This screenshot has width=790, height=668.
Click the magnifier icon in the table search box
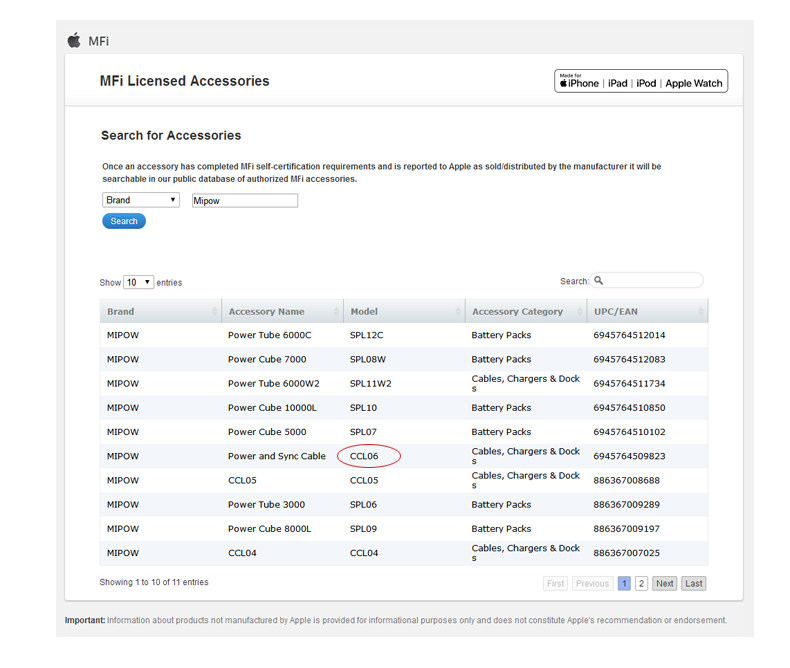coord(599,280)
